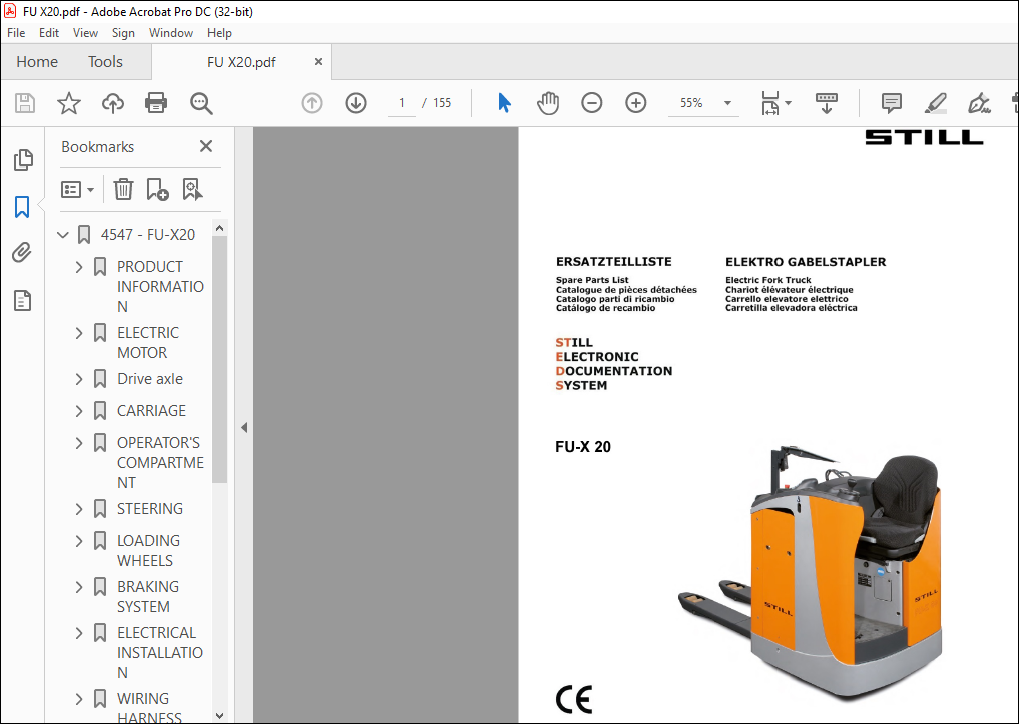Go to previous page arrow
The image size is (1019, 724).
pos(312,103)
